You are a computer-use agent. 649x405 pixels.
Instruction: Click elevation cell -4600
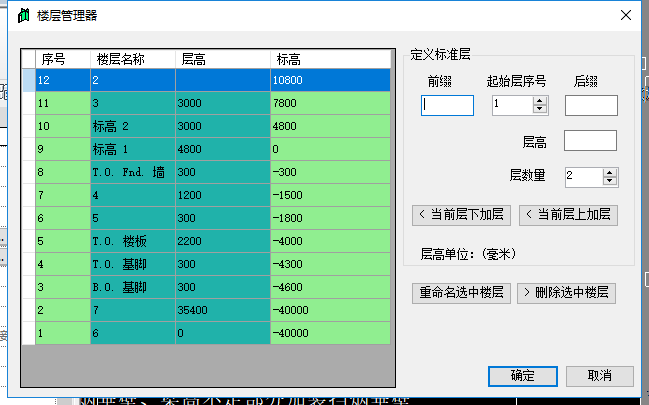click(330, 287)
